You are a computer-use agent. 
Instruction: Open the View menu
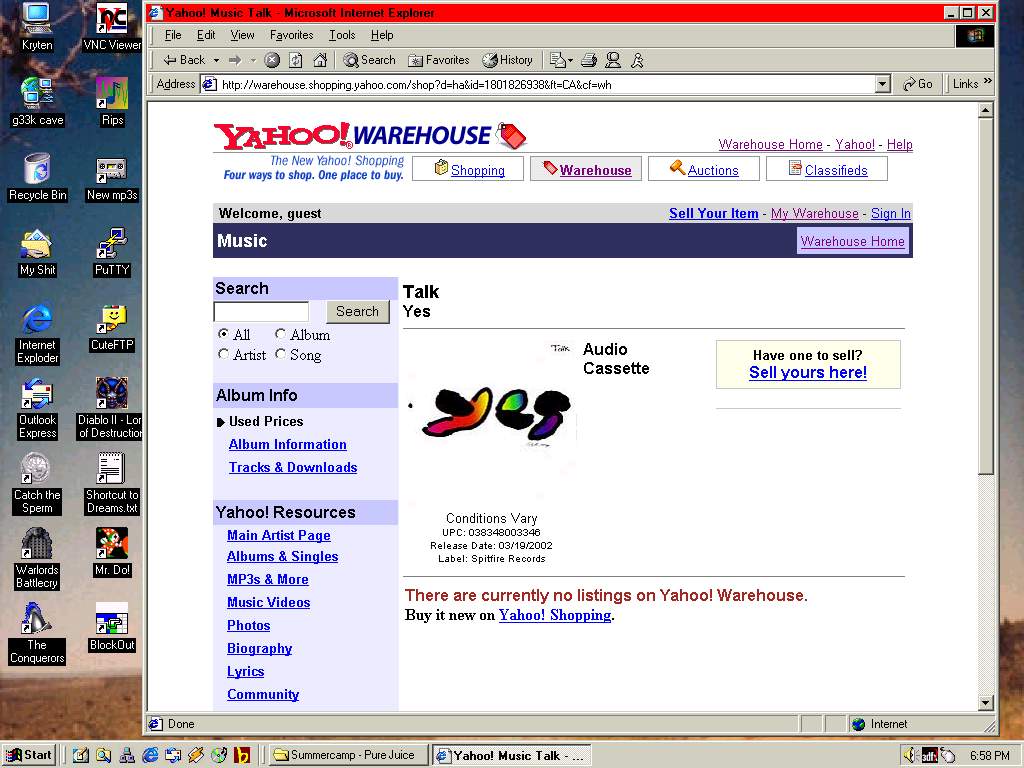242,35
